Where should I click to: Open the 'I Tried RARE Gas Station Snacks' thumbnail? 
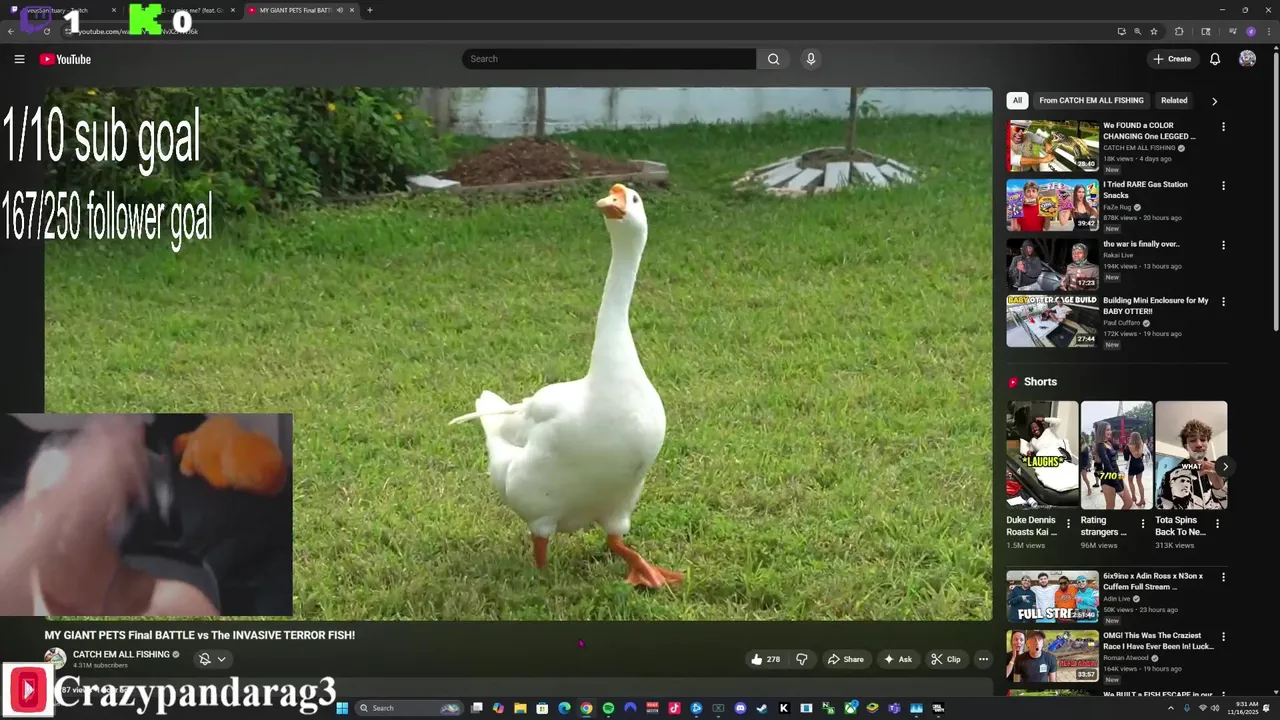(x=1052, y=205)
